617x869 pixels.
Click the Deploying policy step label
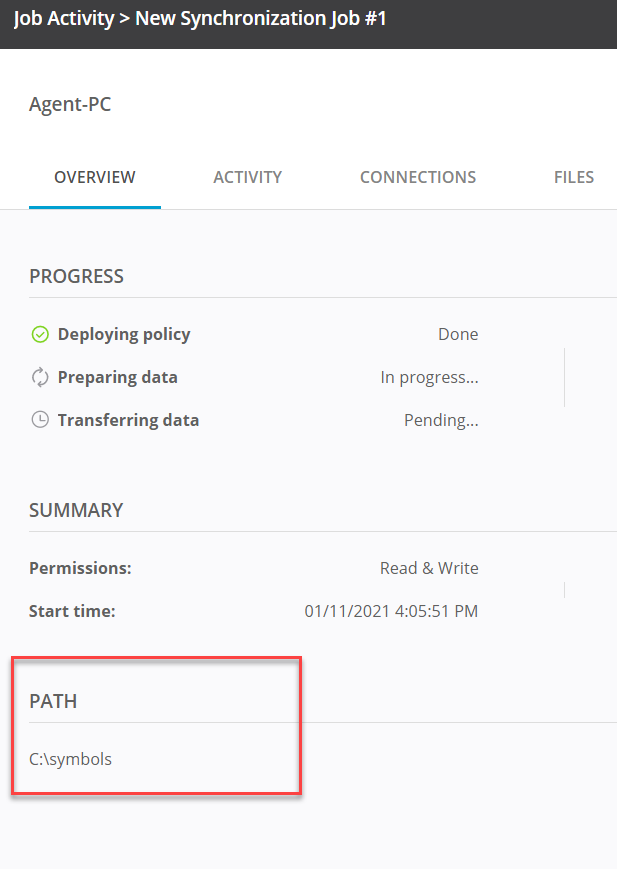124,335
